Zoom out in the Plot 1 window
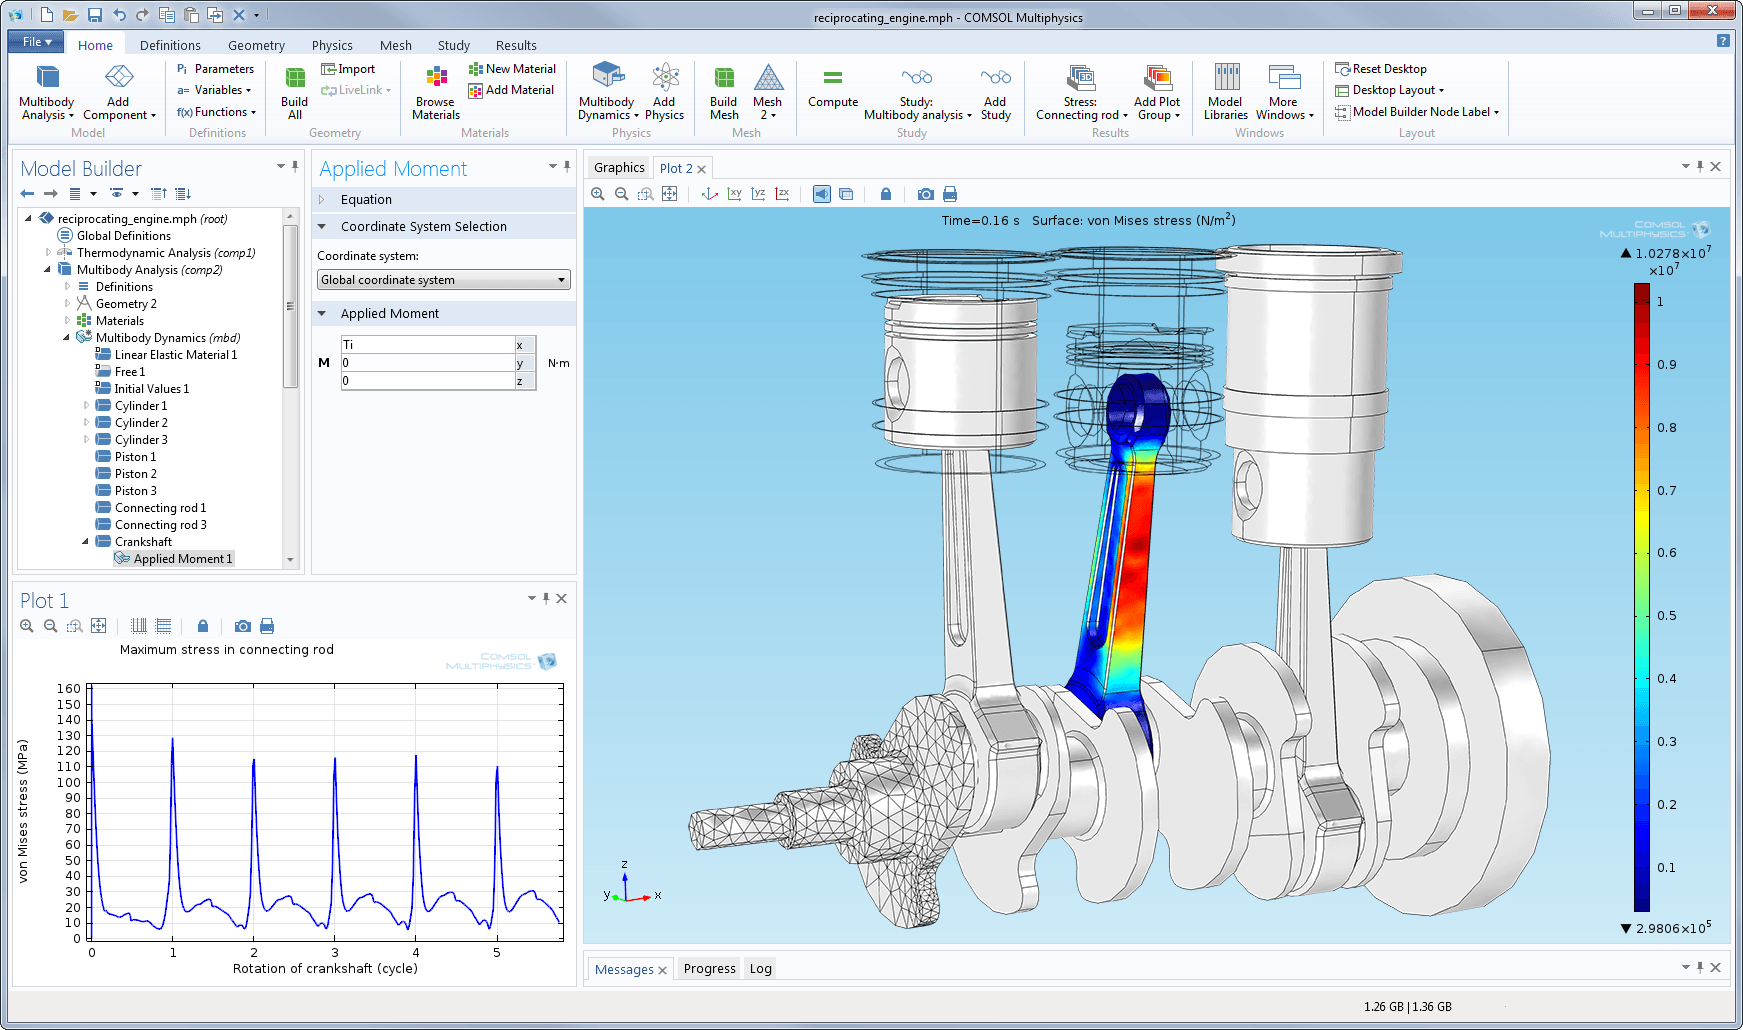Screen dimensions: 1743x1030 50,626
